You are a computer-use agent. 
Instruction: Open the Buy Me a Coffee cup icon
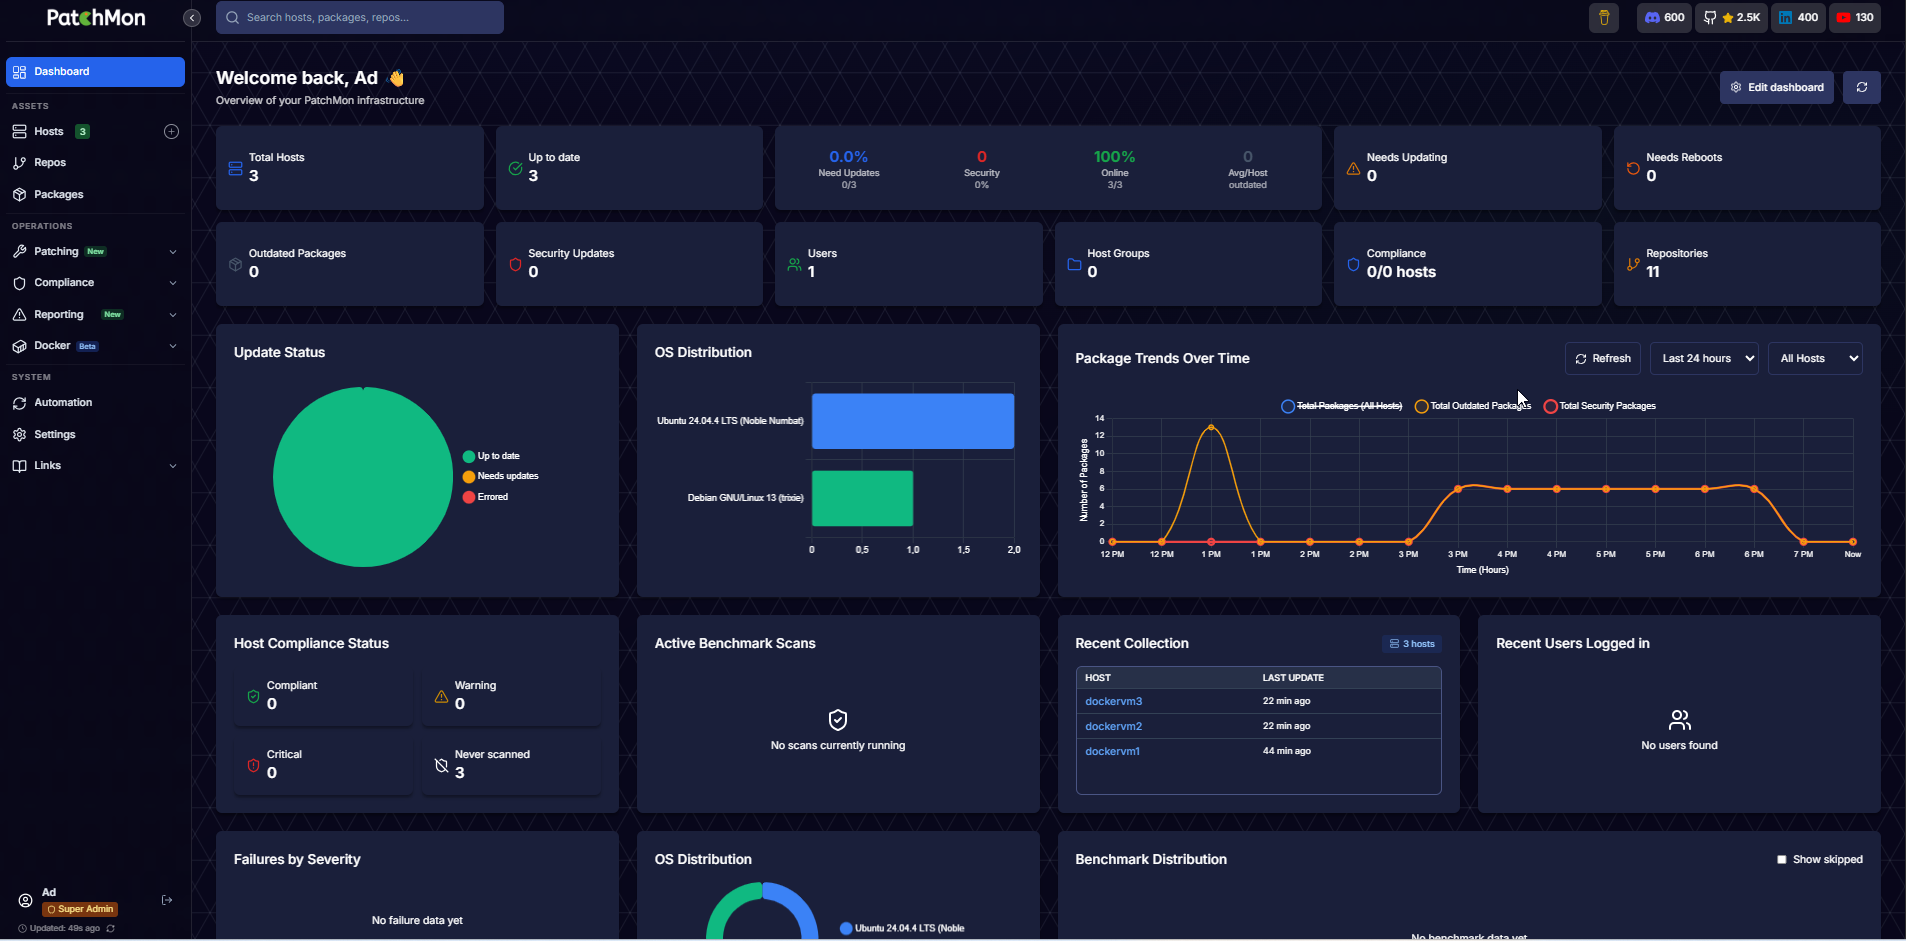click(1604, 18)
